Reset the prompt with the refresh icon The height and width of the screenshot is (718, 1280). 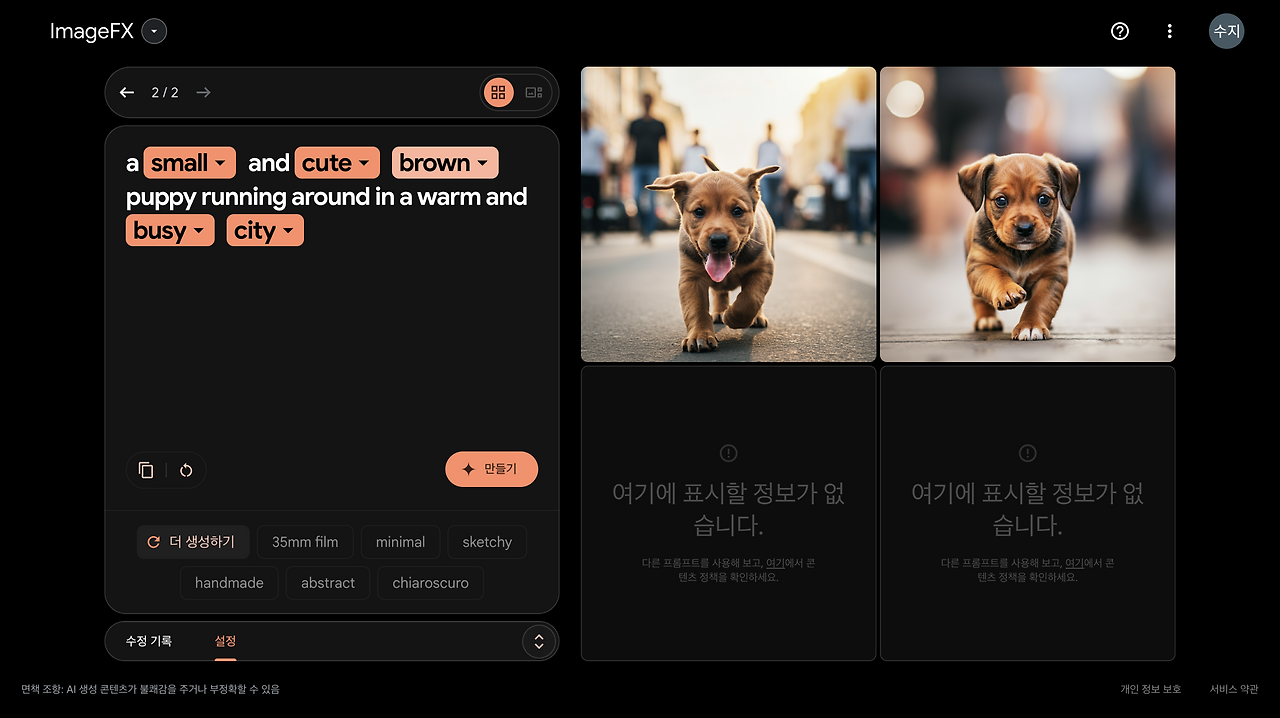[188, 469]
